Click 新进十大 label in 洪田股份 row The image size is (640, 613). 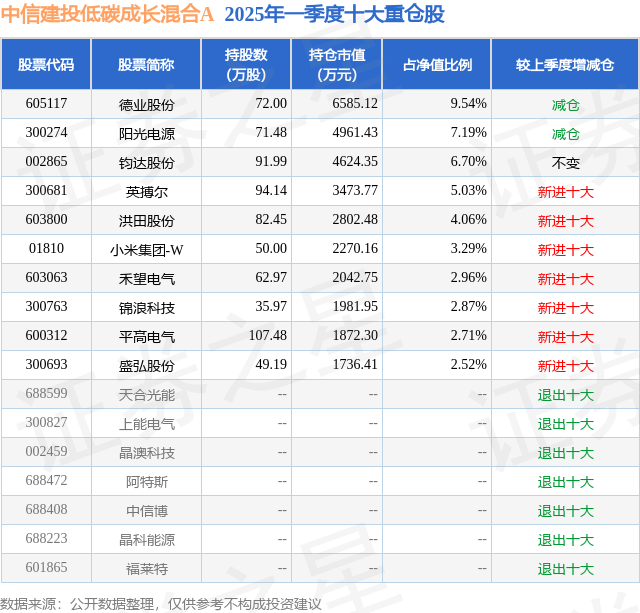tap(565, 221)
